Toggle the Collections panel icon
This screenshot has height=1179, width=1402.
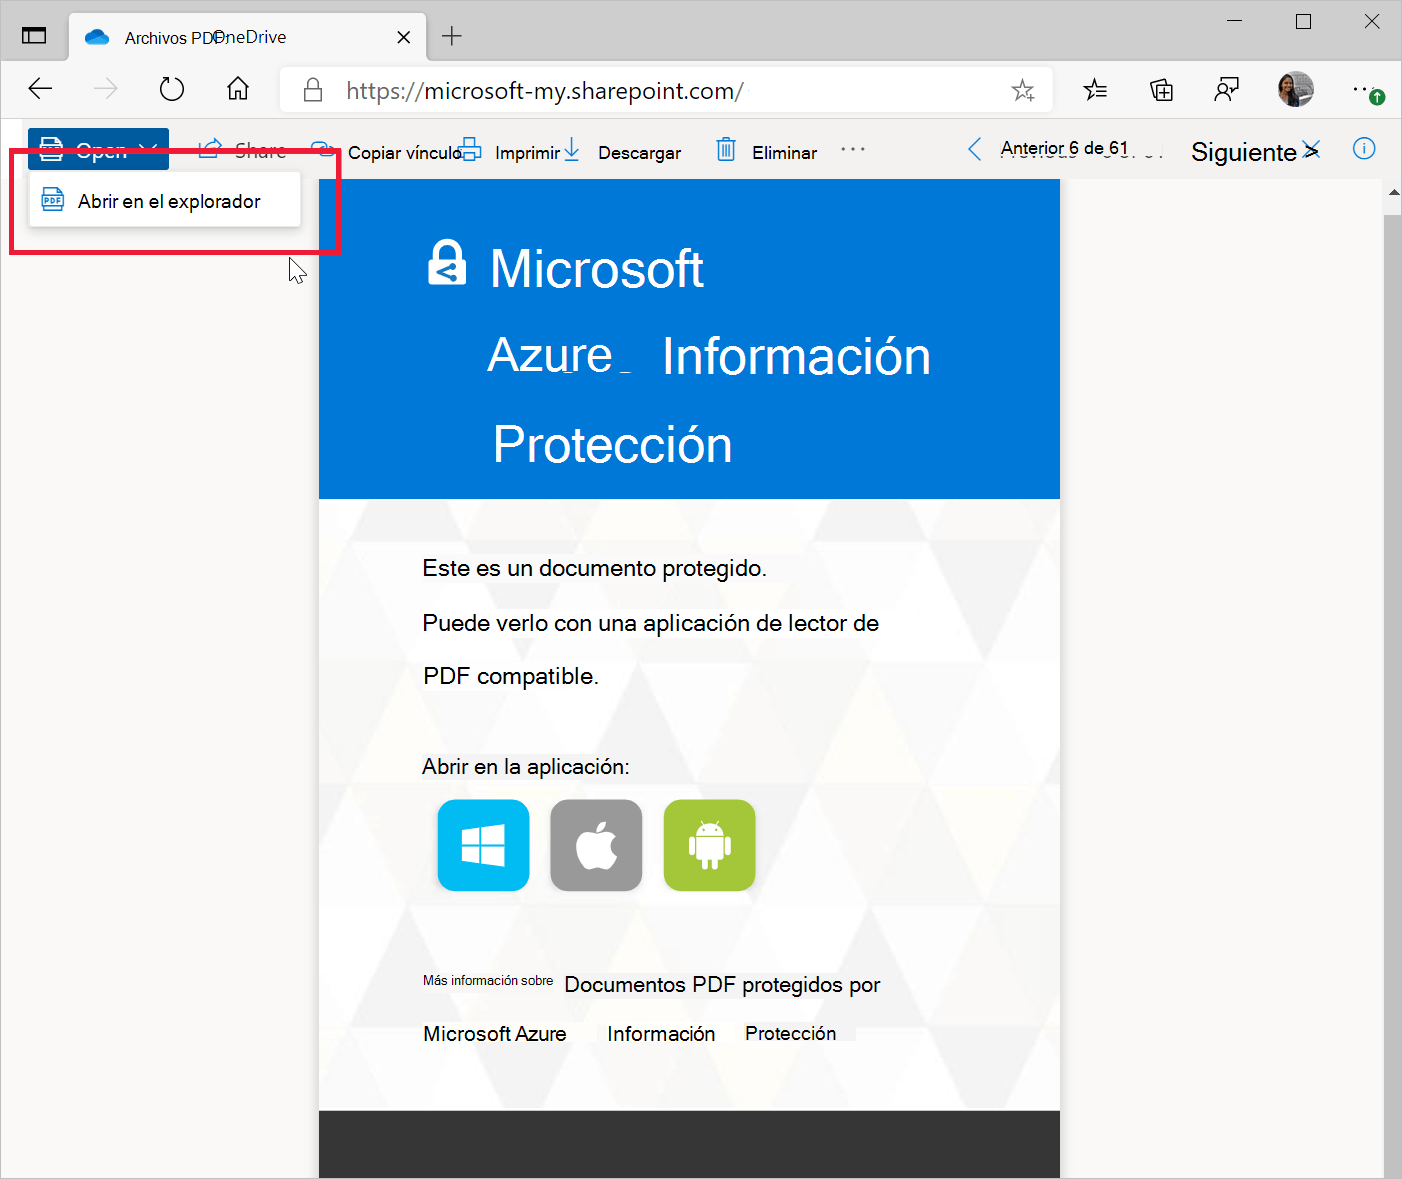1161,89
